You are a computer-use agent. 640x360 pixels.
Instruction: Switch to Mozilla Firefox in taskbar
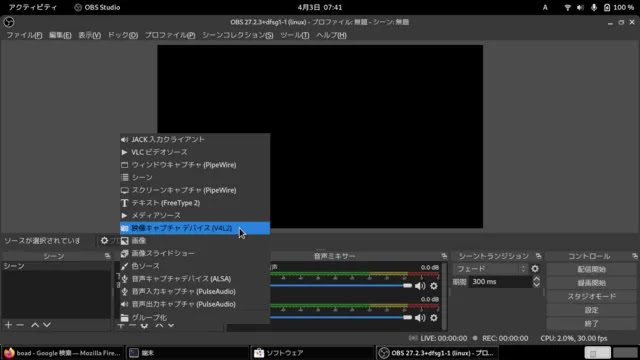63,353
